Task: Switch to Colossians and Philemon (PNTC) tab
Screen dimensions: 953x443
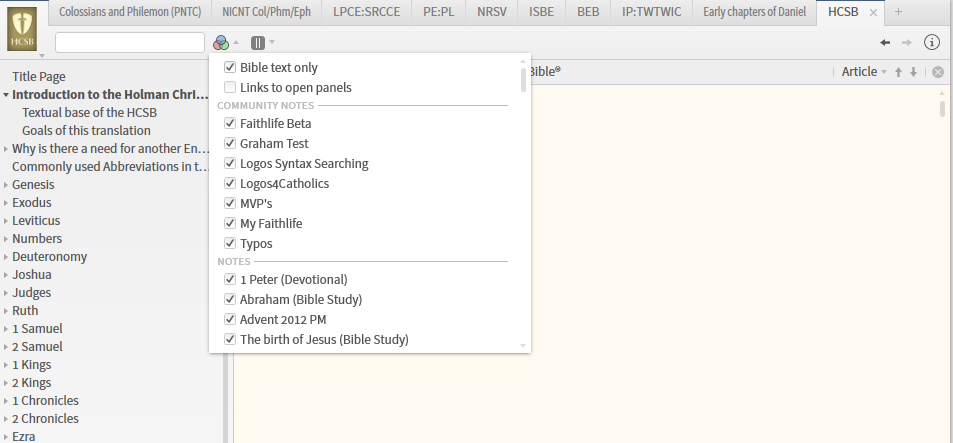Action: pos(130,12)
